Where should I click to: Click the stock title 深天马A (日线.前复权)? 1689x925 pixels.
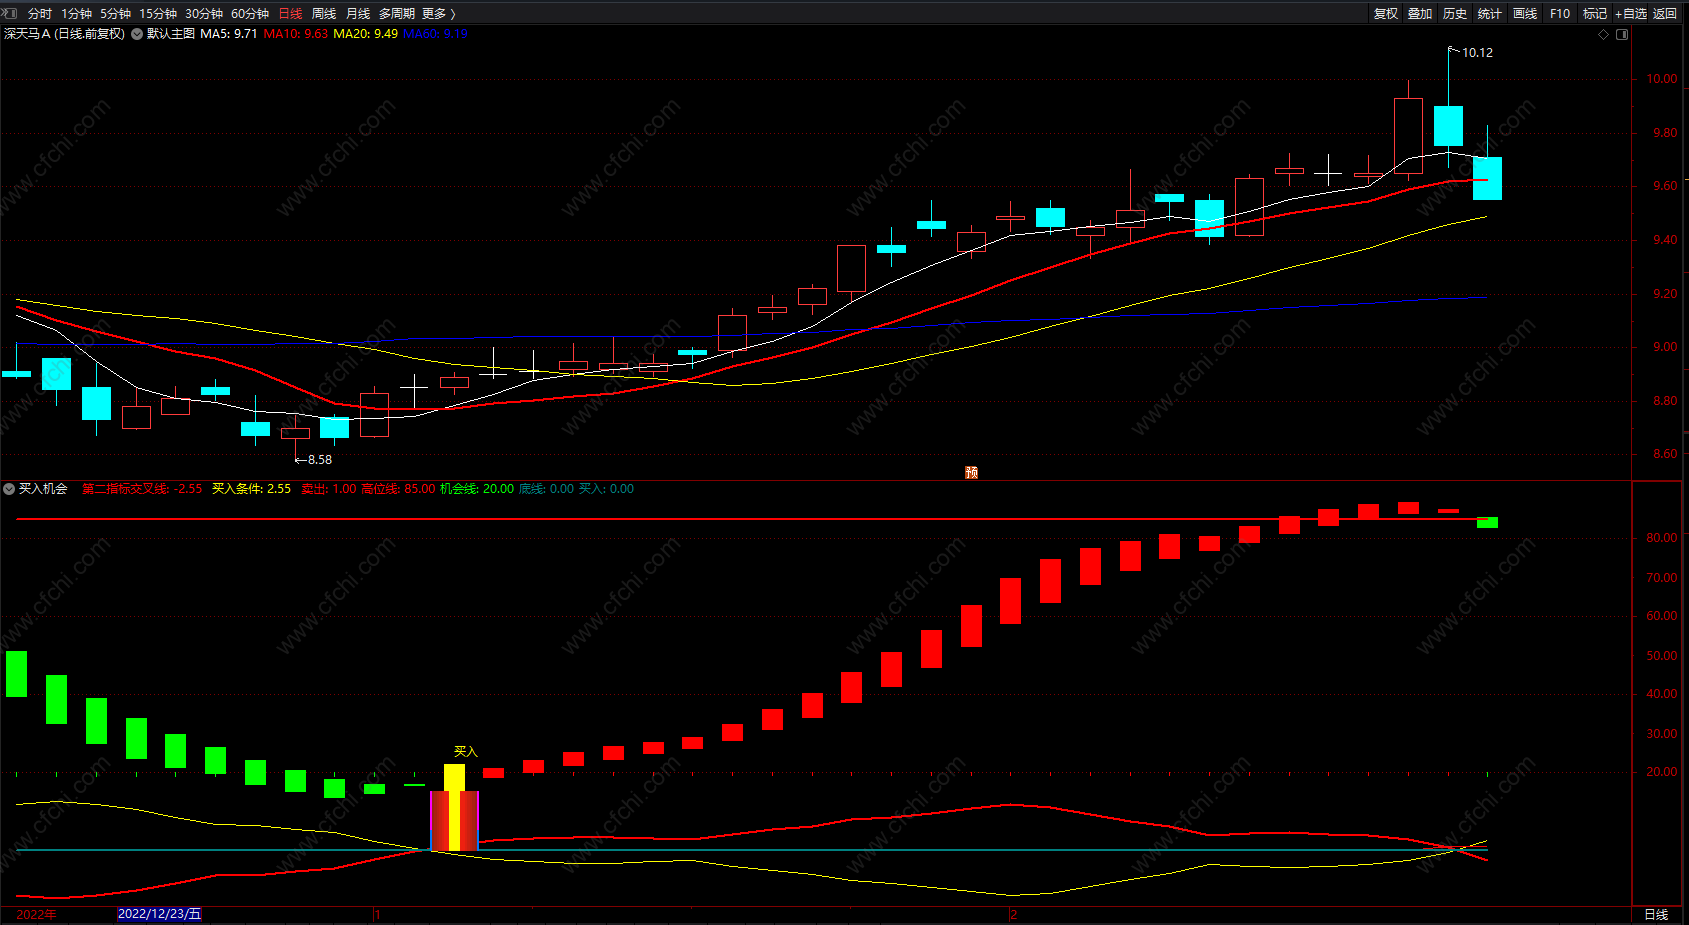click(x=64, y=34)
